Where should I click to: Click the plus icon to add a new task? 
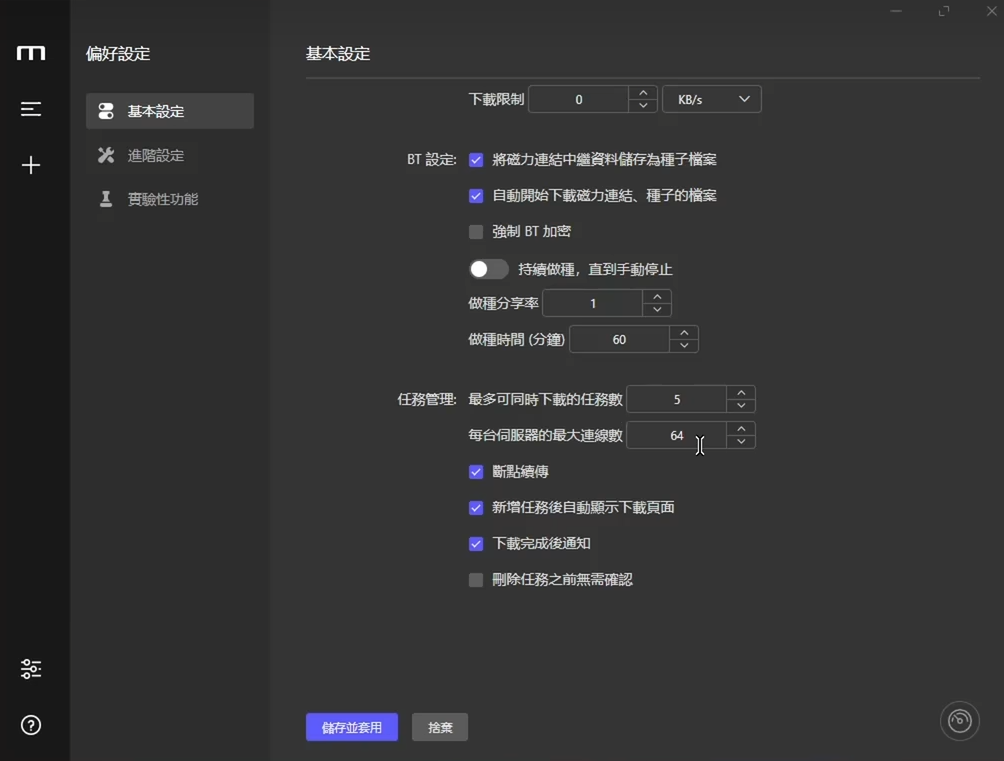[x=31, y=165]
